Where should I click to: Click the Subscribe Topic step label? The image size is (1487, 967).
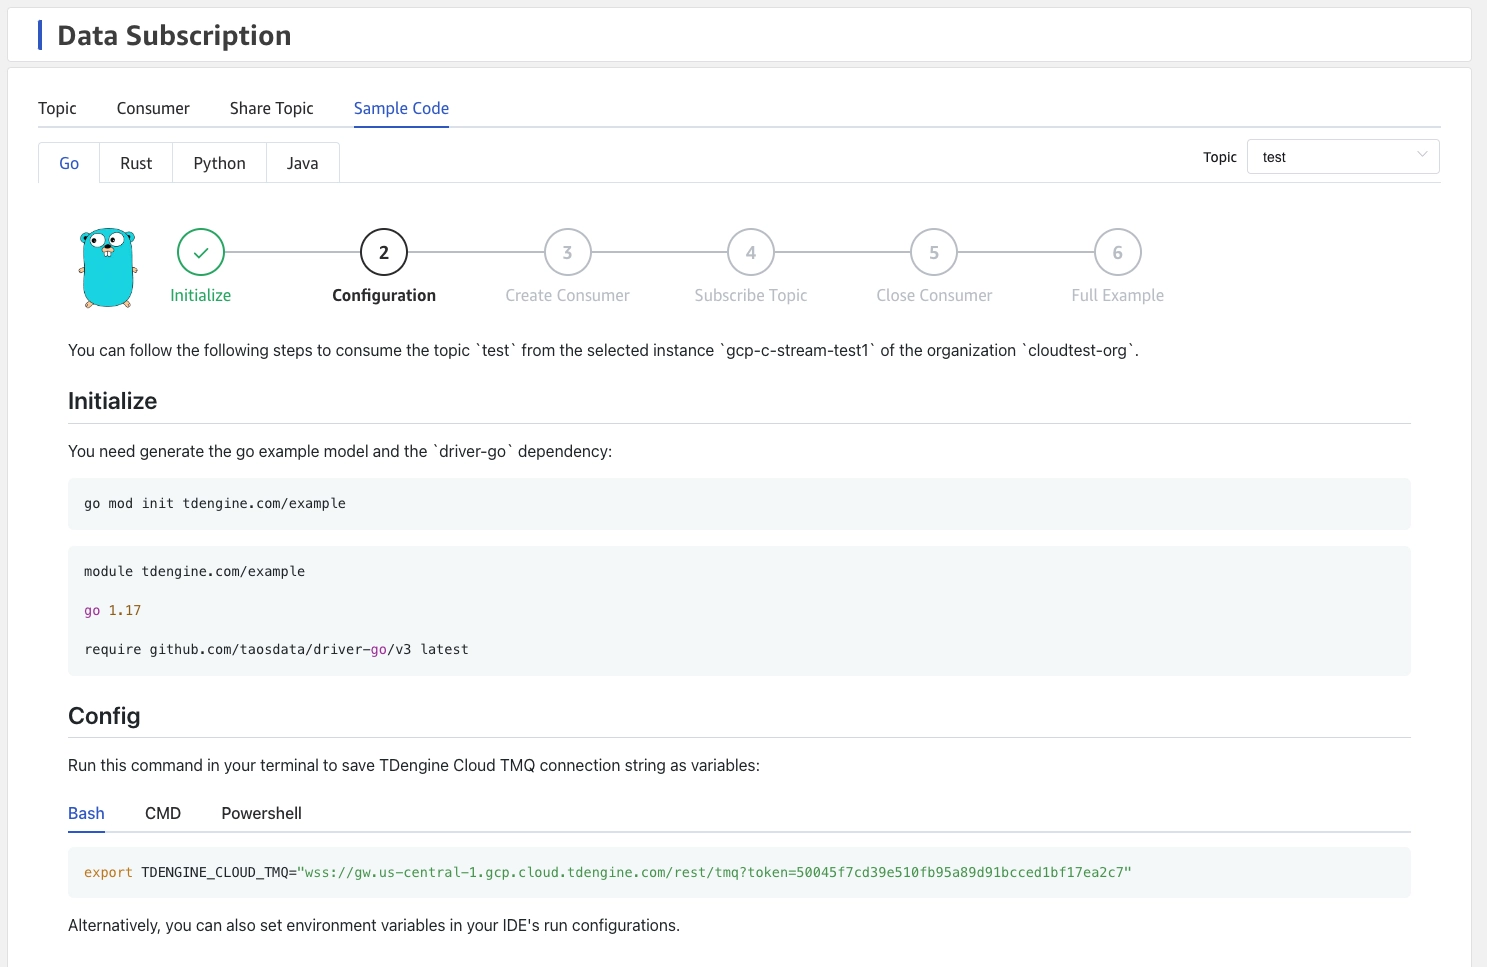pyautogui.click(x=751, y=295)
